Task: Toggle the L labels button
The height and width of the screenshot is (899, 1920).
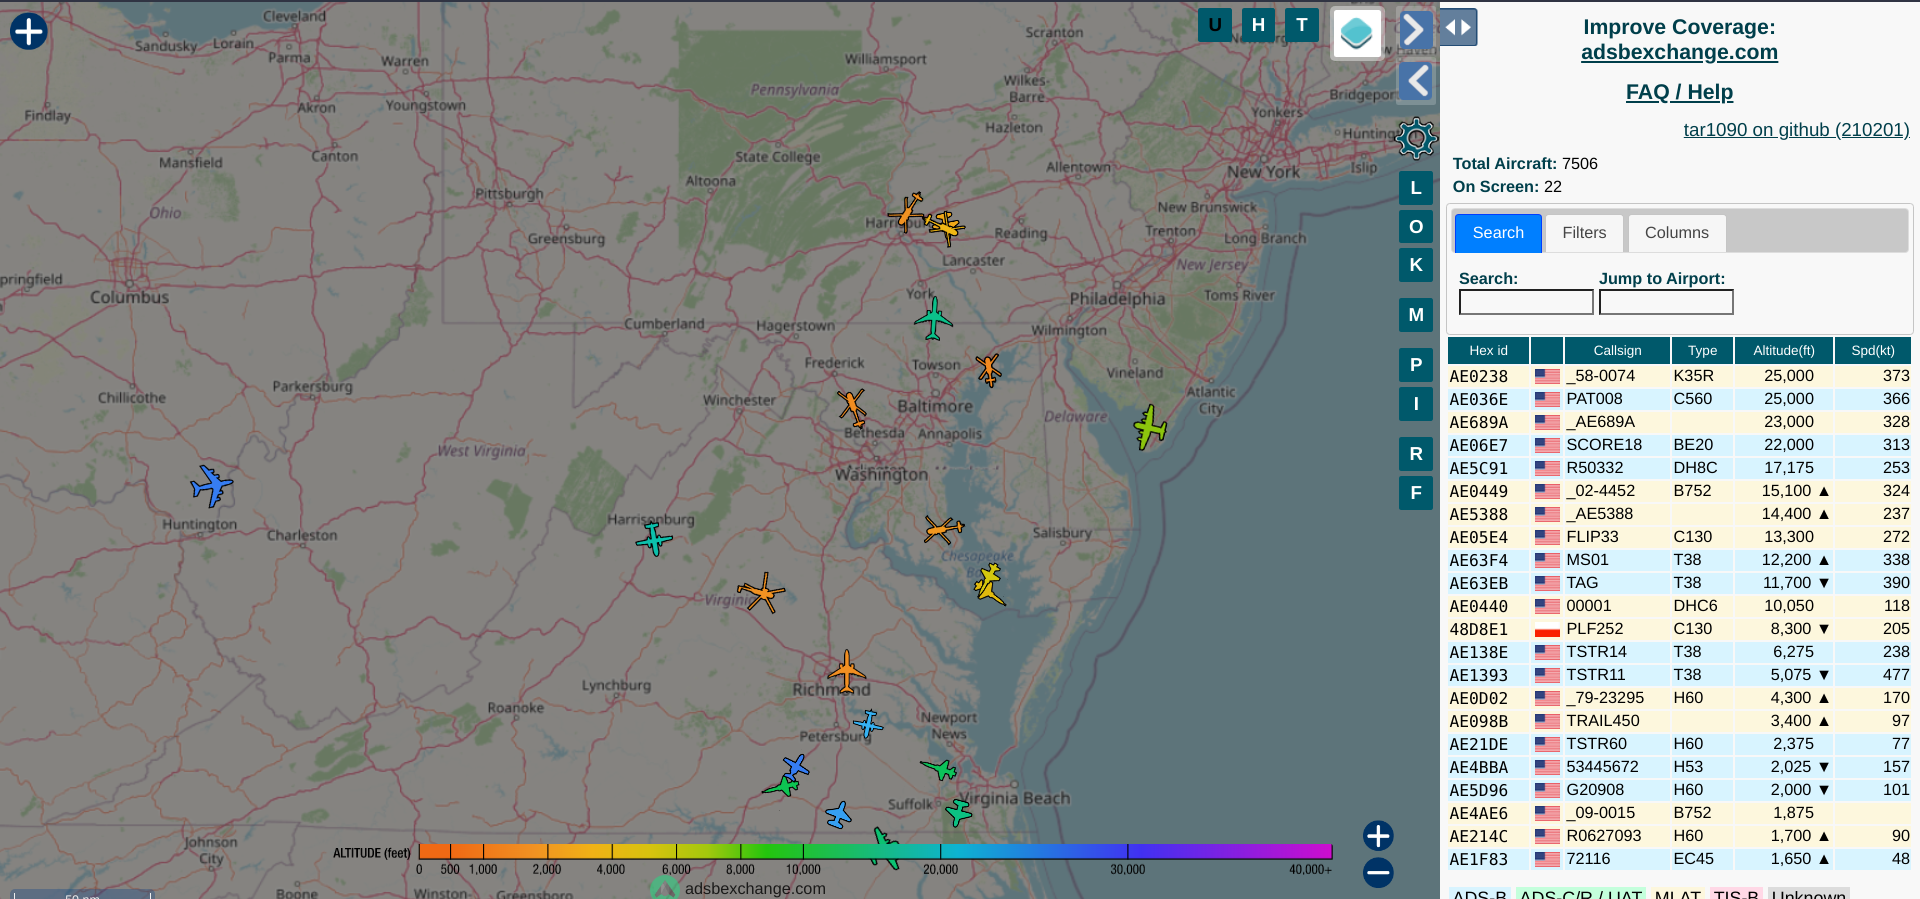Action: coord(1416,188)
